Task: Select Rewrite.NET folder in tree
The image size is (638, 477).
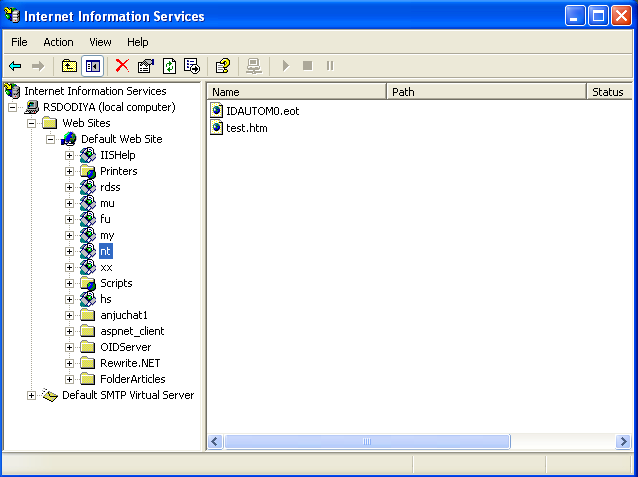Action: 130,363
